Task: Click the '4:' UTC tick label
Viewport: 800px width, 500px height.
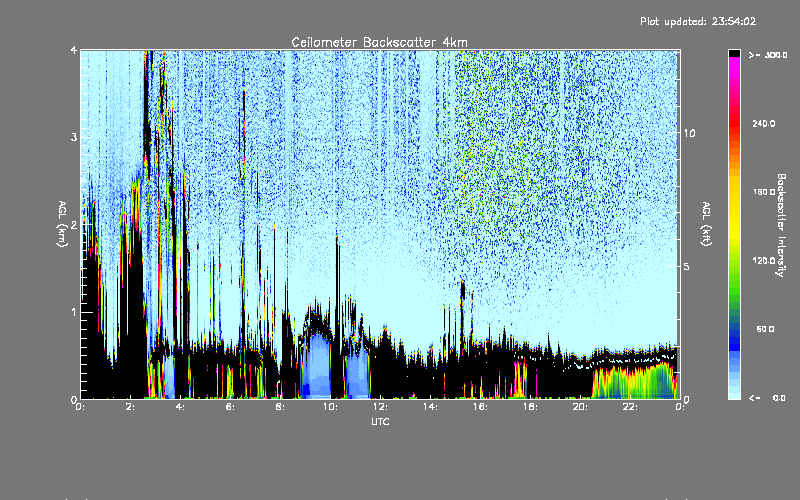Action: click(x=181, y=407)
